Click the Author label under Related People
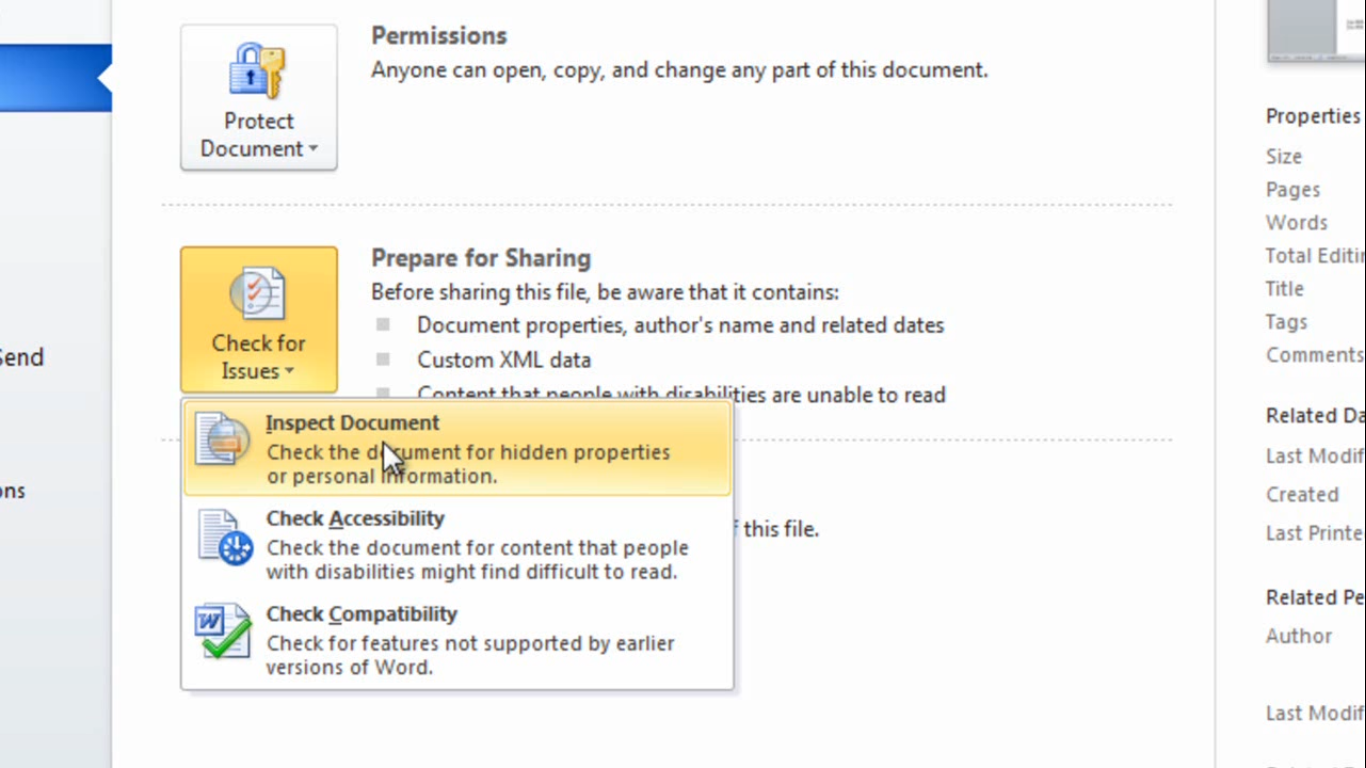The width and height of the screenshot is (1366, 768). pyautogui.click(x=1298, y=636)
